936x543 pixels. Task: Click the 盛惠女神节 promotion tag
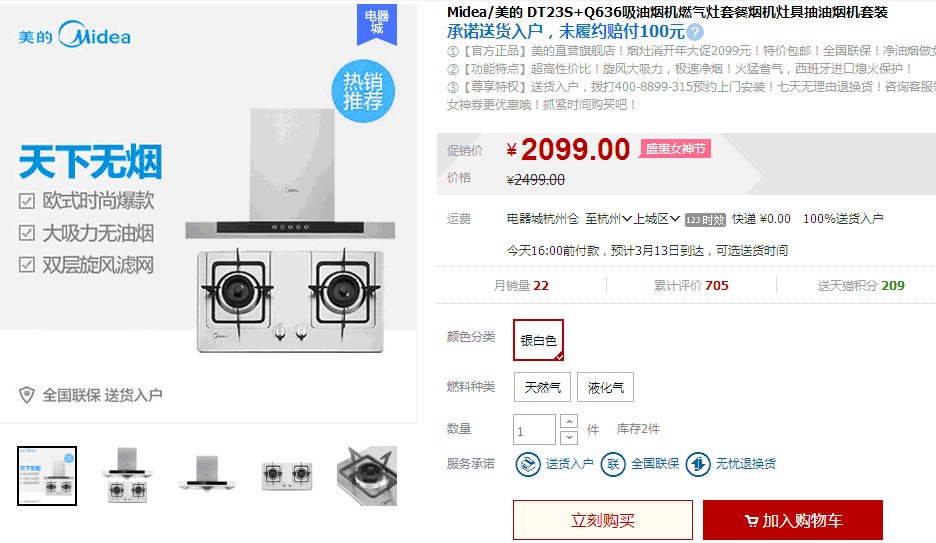coord(675,149)
